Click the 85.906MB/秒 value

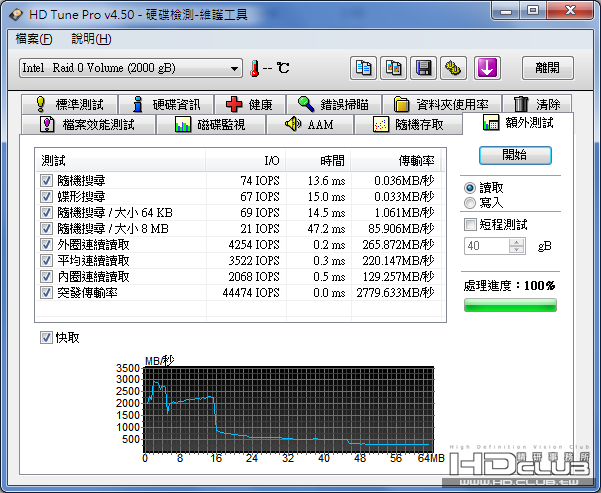401,229
